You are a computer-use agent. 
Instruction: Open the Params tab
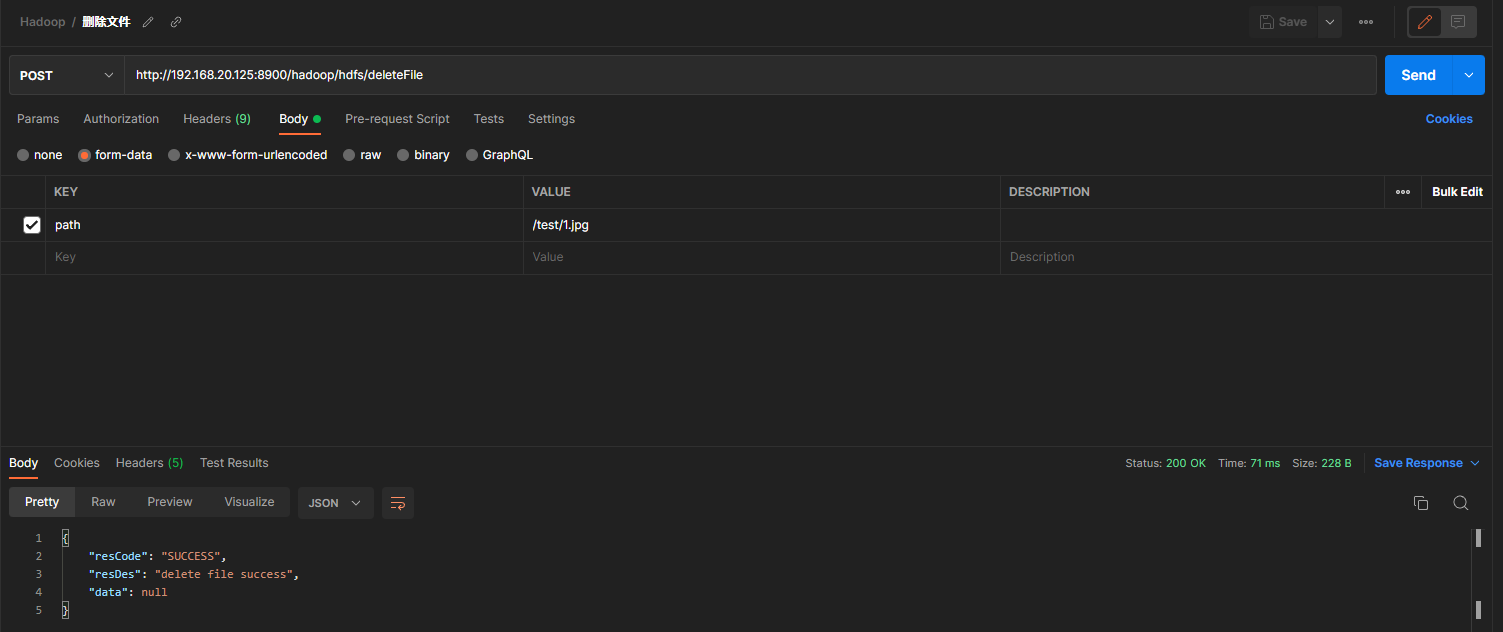38,119
